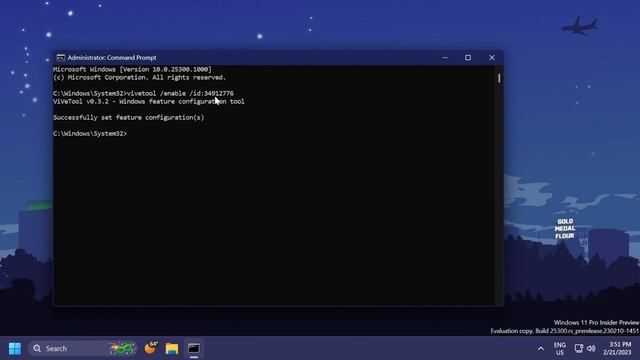This screenshot has width=640, height=360.
Task: Open the weather widget showing 64°
Action: [151, 348]
